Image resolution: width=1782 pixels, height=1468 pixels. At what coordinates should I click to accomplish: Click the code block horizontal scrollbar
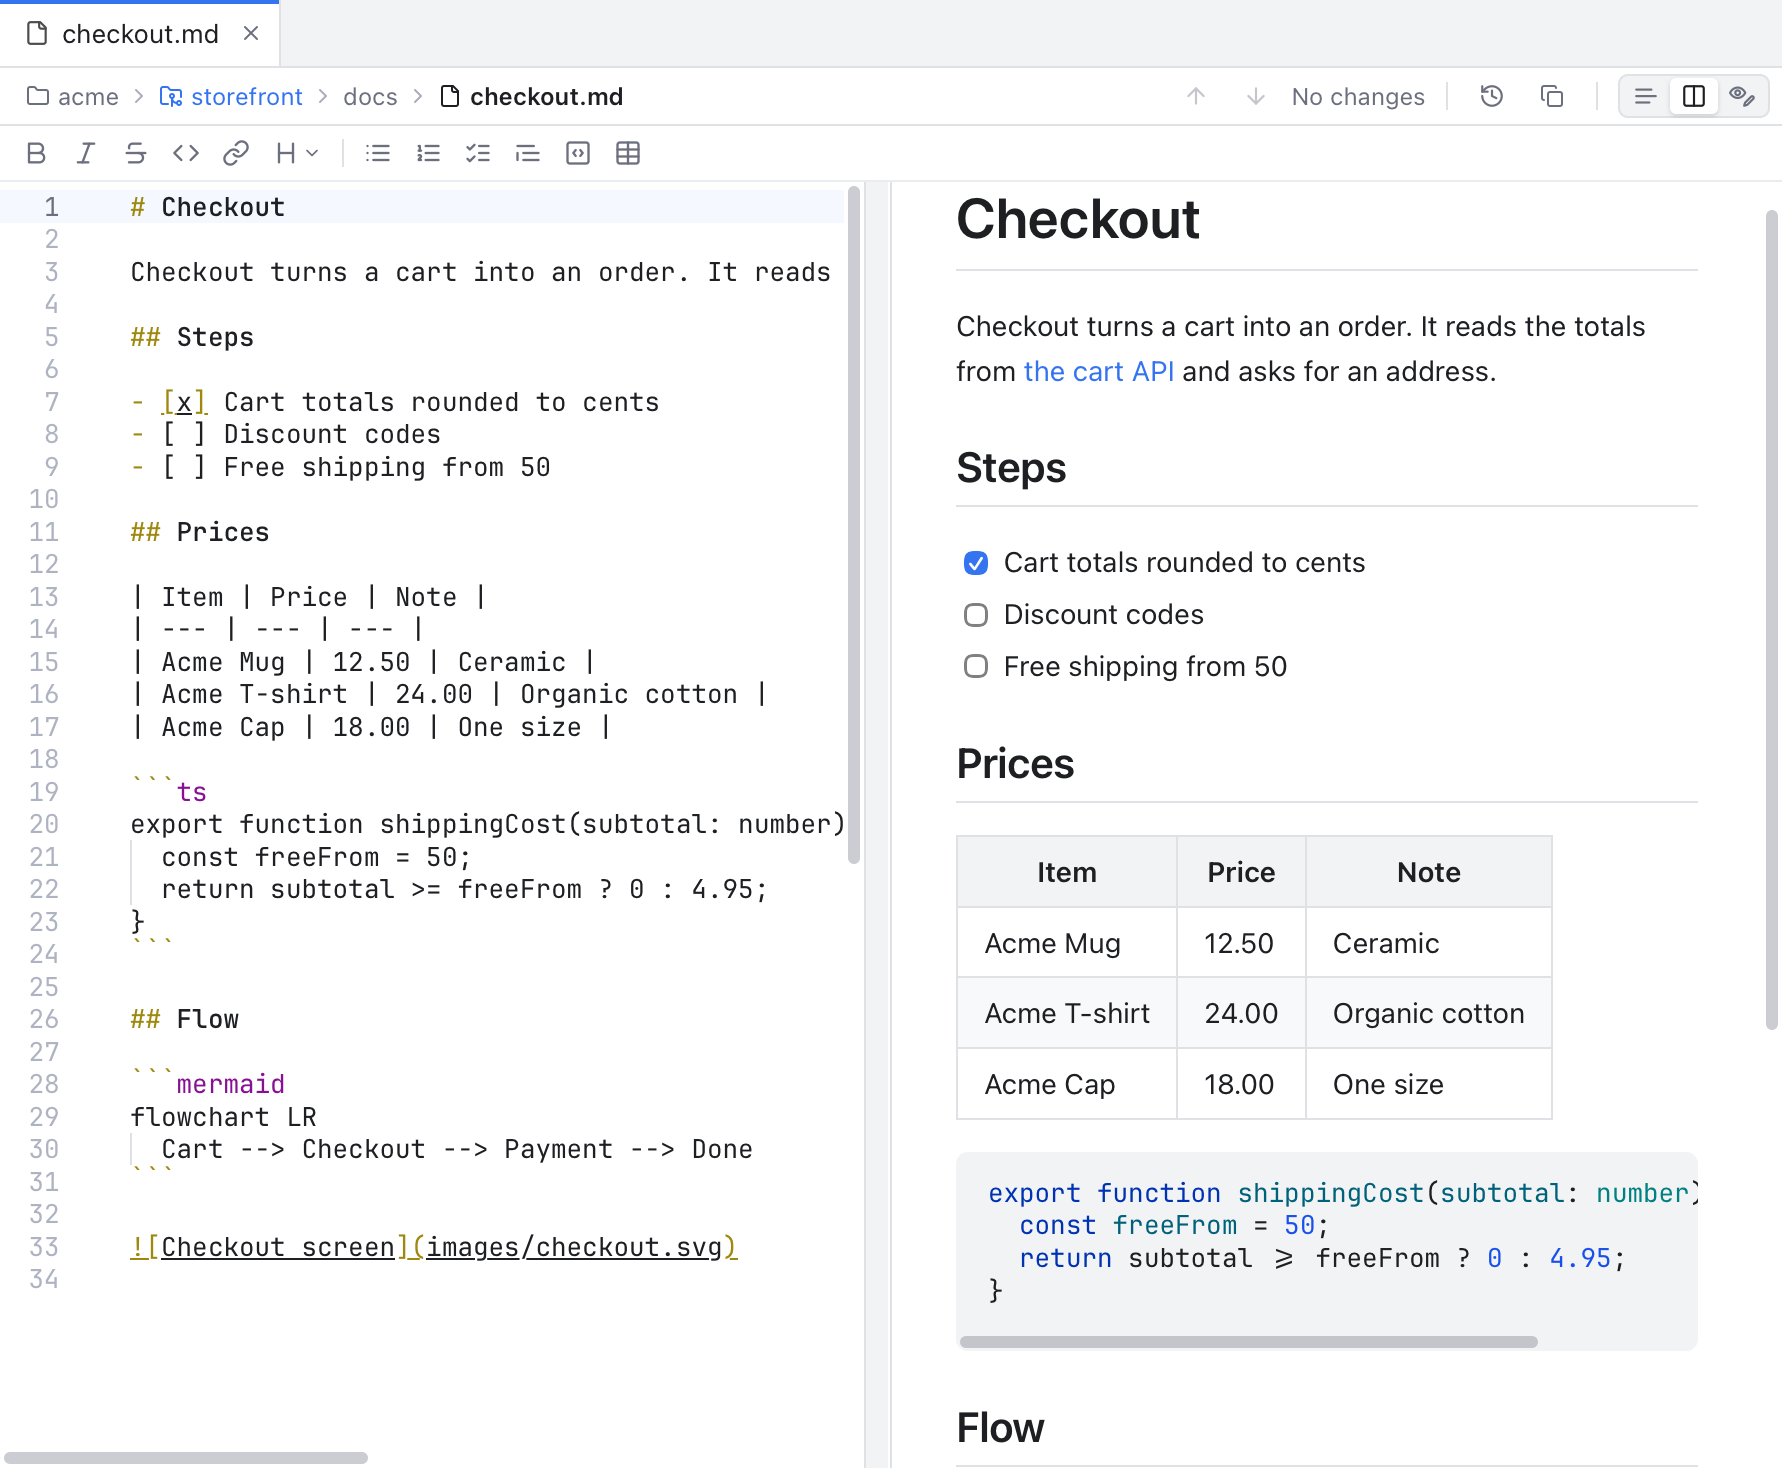1248,1342
